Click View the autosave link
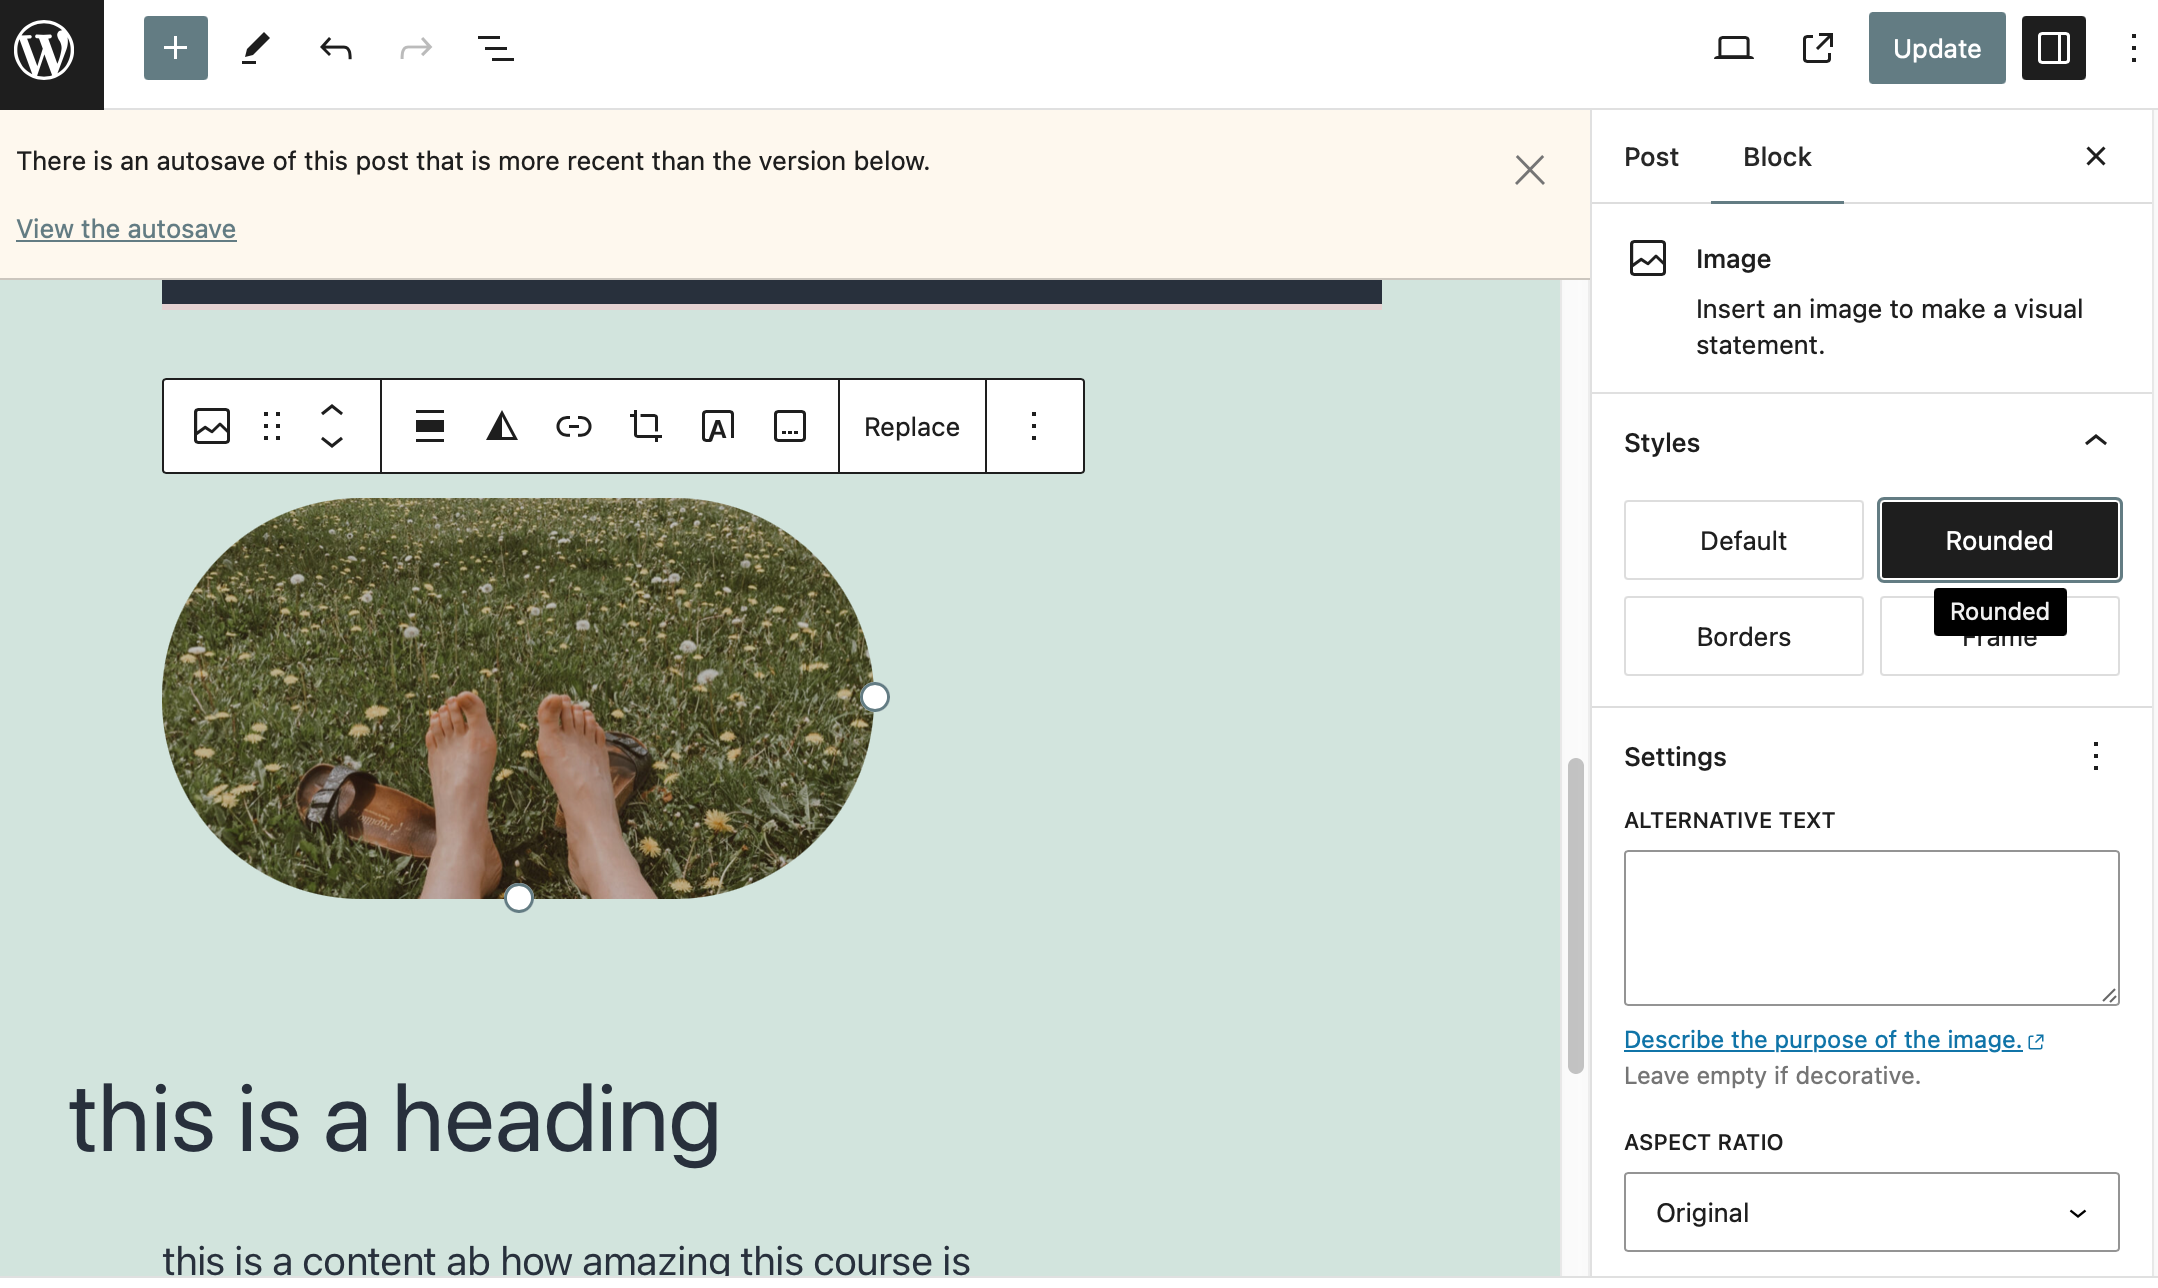The width and height of the screenshot is (2158, 1288). (x=126, y=229)
